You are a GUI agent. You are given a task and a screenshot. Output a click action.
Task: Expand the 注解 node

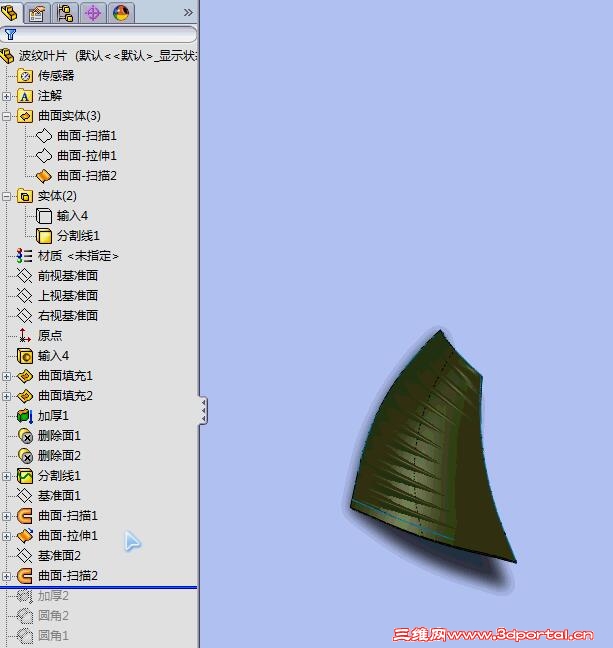(6, 96)
